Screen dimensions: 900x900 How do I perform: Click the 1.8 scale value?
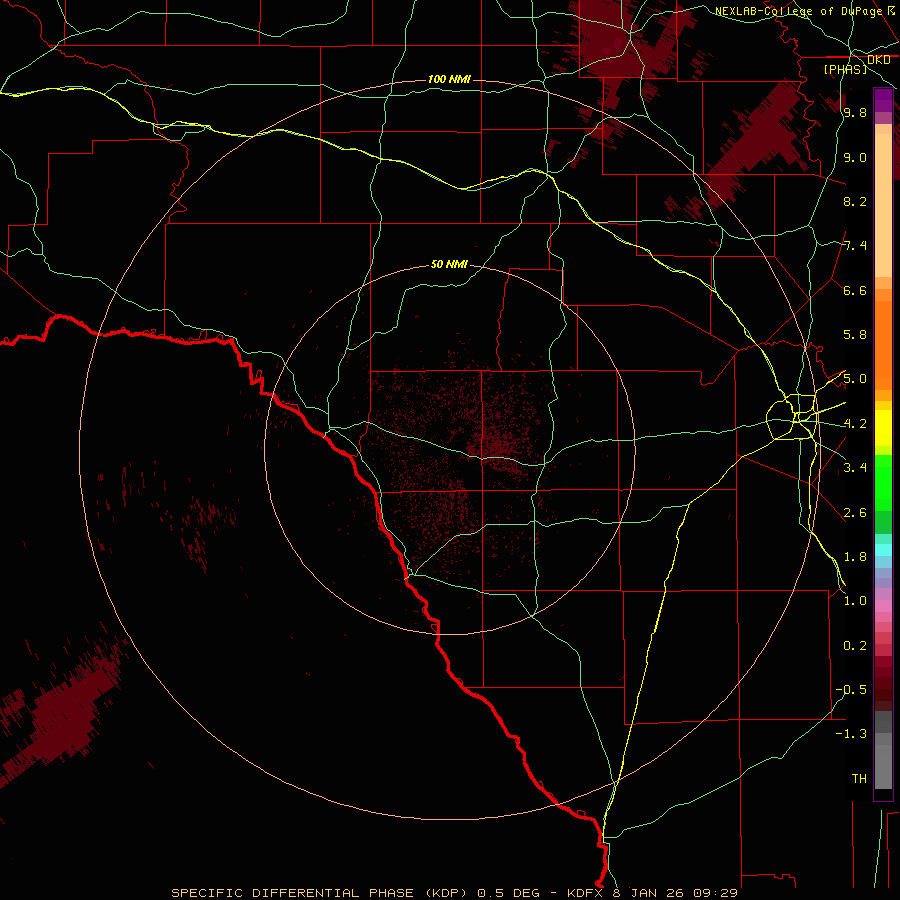pyautogui.click(x=855, y=557)
